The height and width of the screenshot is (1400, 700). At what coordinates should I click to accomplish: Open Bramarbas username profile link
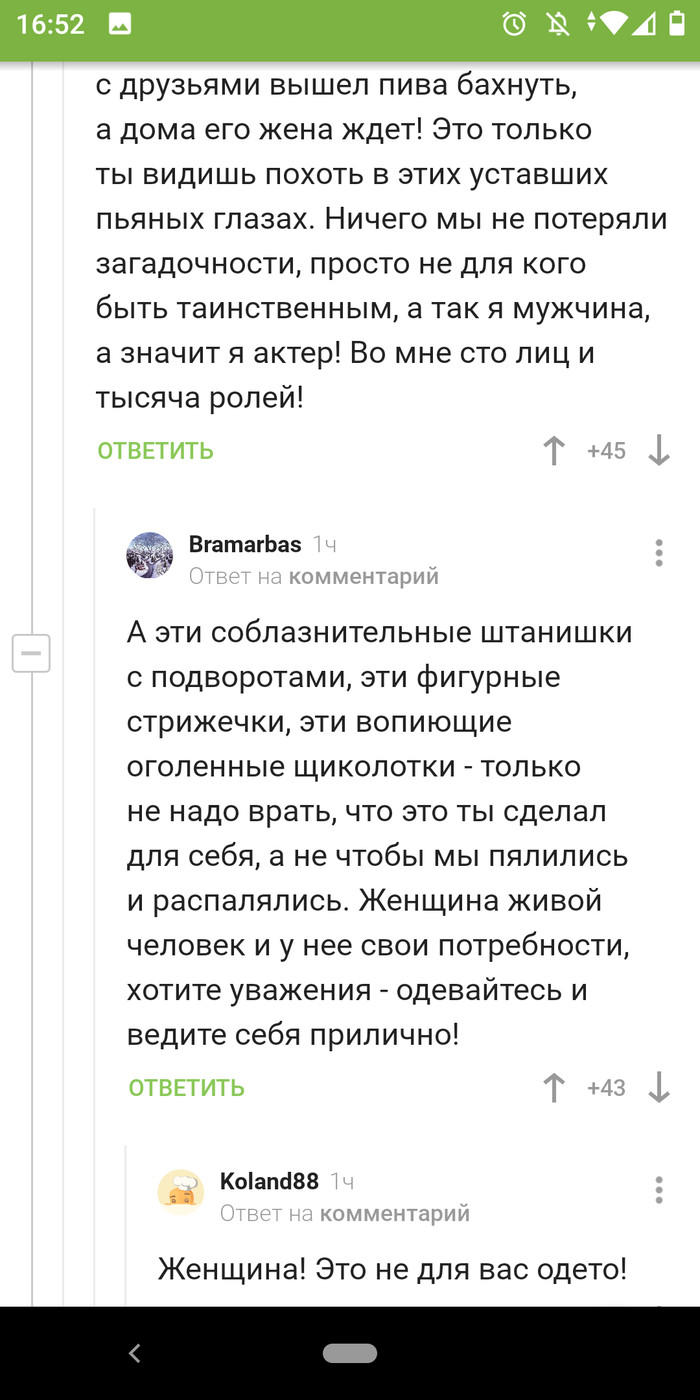tap(245, 544)
